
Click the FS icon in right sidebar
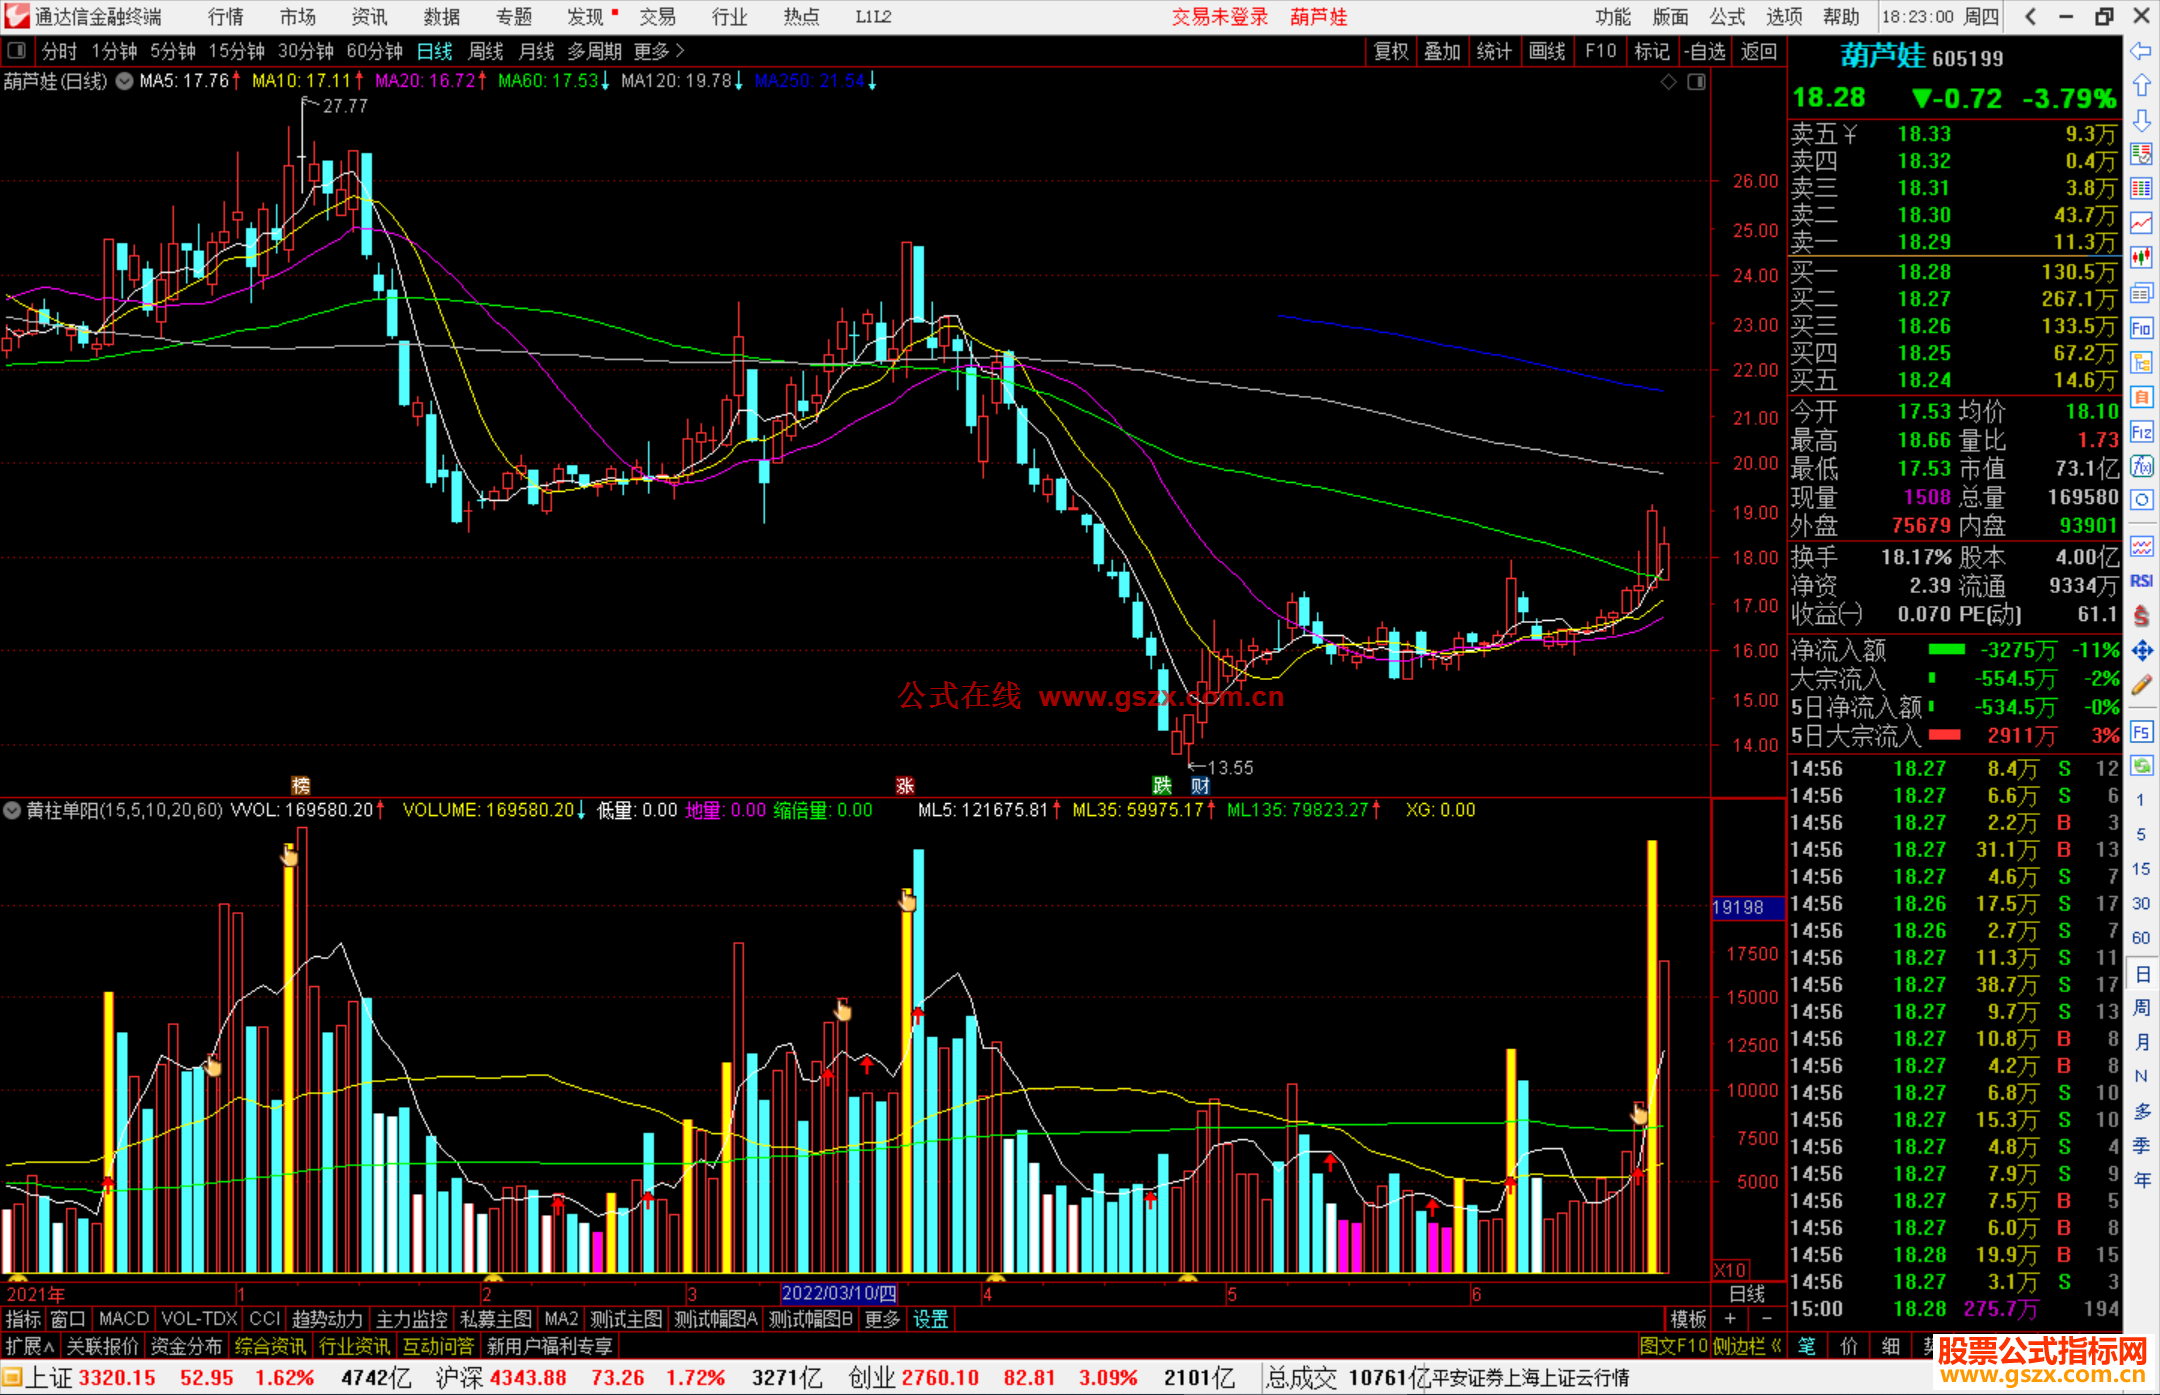2141,732
